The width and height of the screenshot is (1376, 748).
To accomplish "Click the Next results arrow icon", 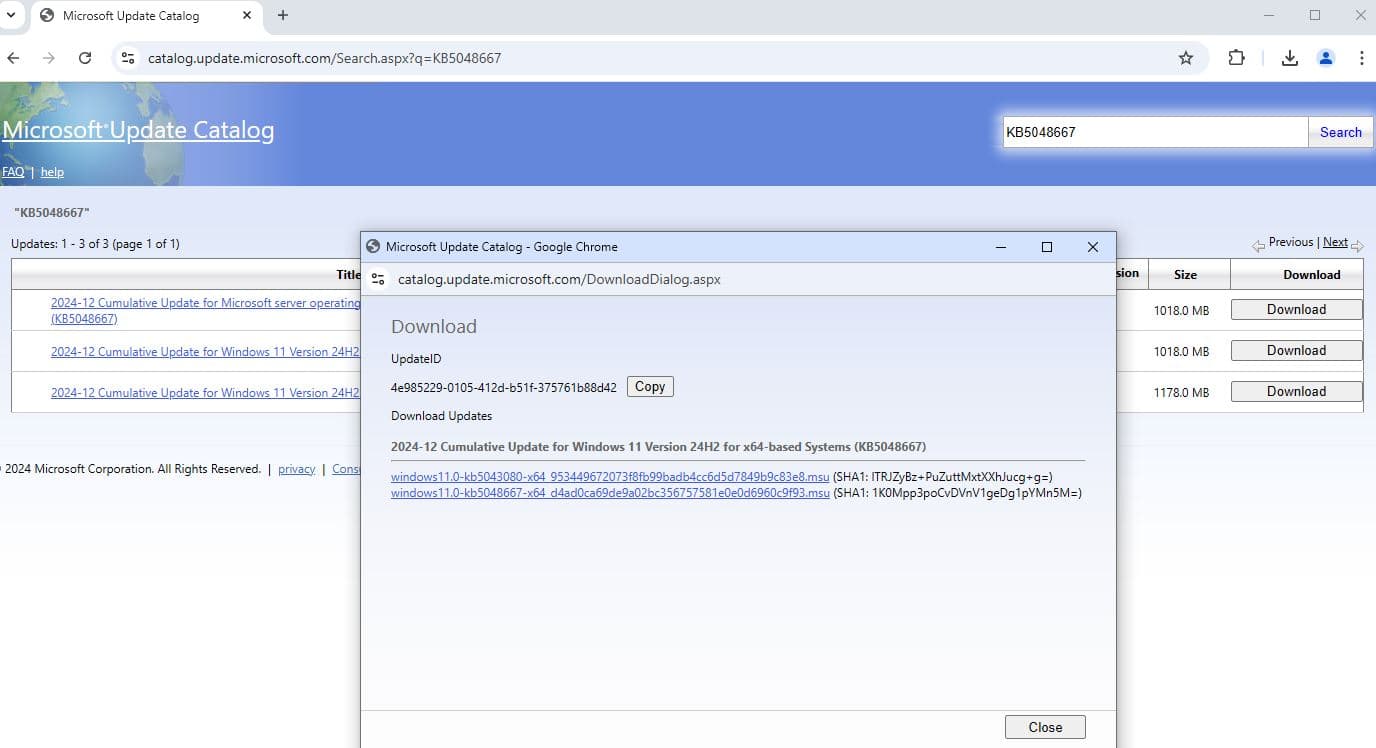I will pos(1357,245).
